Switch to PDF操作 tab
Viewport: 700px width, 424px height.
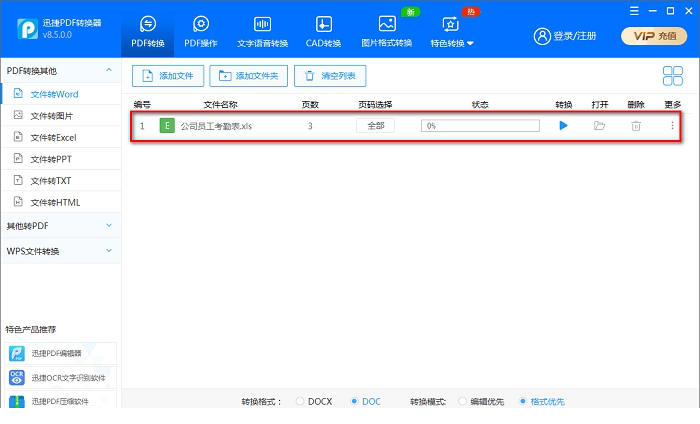[201, 31]
